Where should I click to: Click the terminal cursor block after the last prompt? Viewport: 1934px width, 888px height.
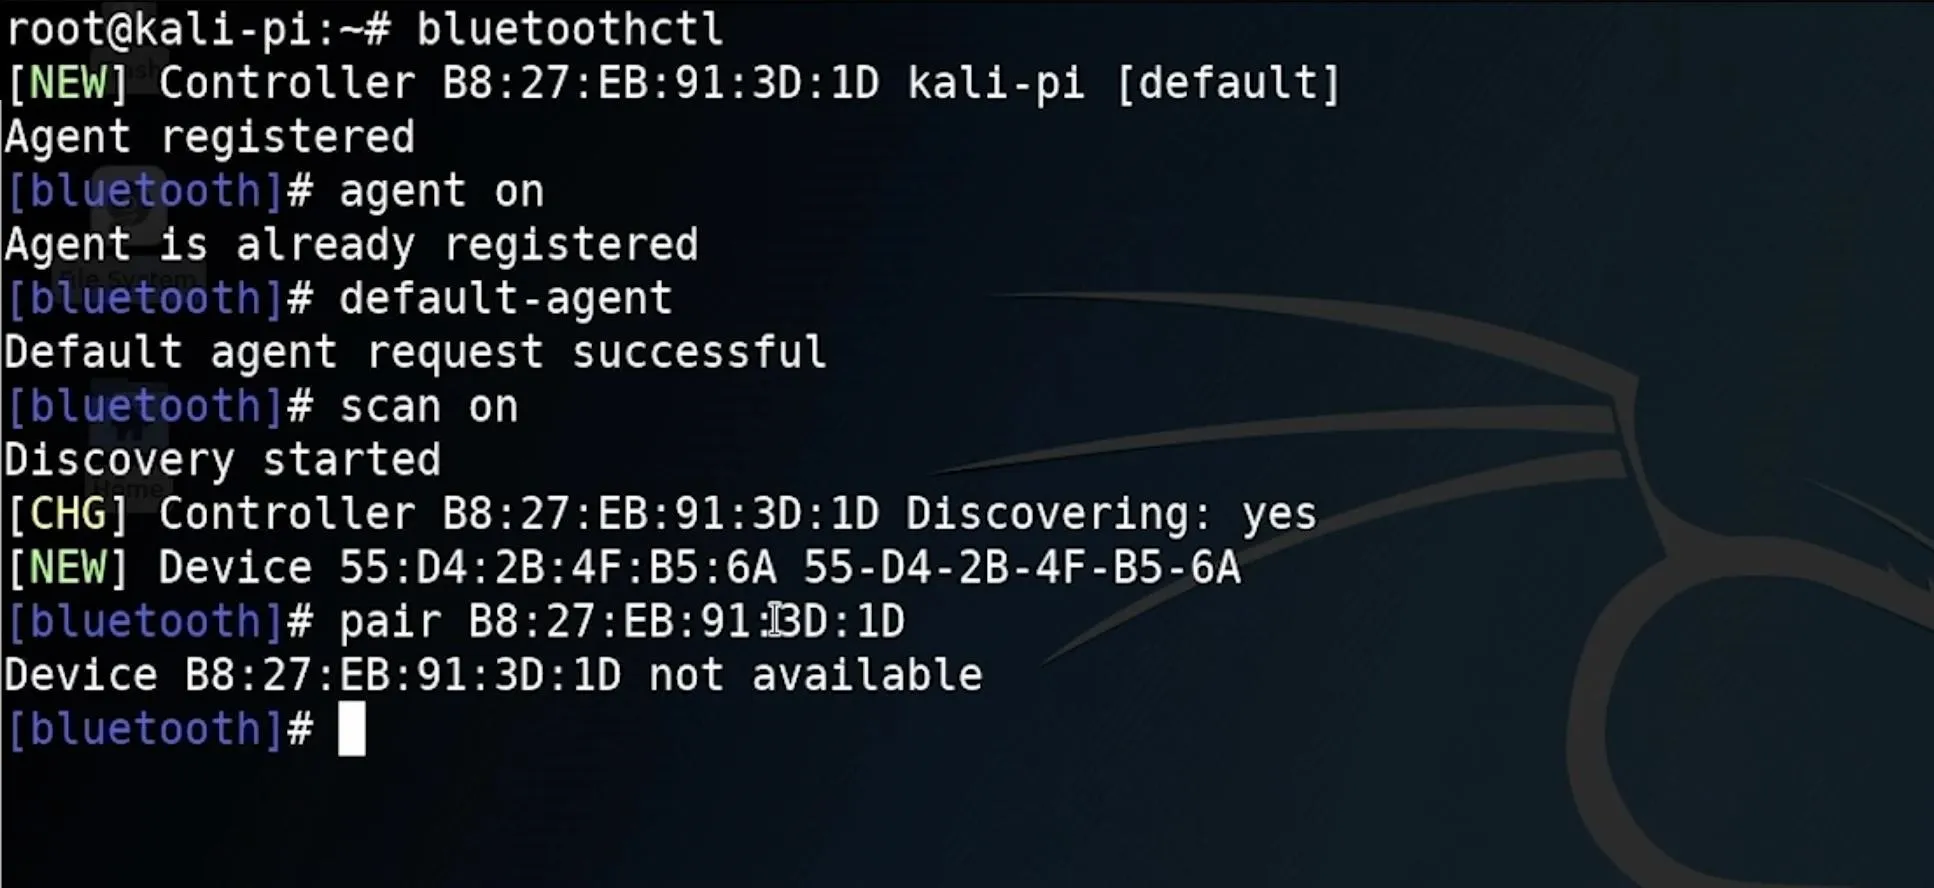click(x=352, y=729)
